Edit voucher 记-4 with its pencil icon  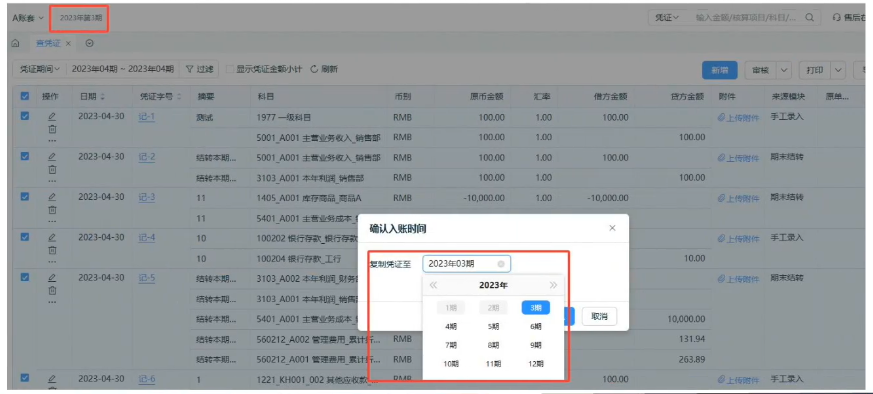52,237
